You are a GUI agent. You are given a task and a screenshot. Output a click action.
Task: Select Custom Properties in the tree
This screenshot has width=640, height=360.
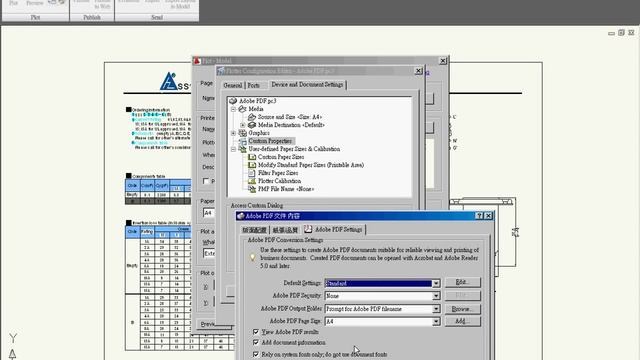point(270,141)
